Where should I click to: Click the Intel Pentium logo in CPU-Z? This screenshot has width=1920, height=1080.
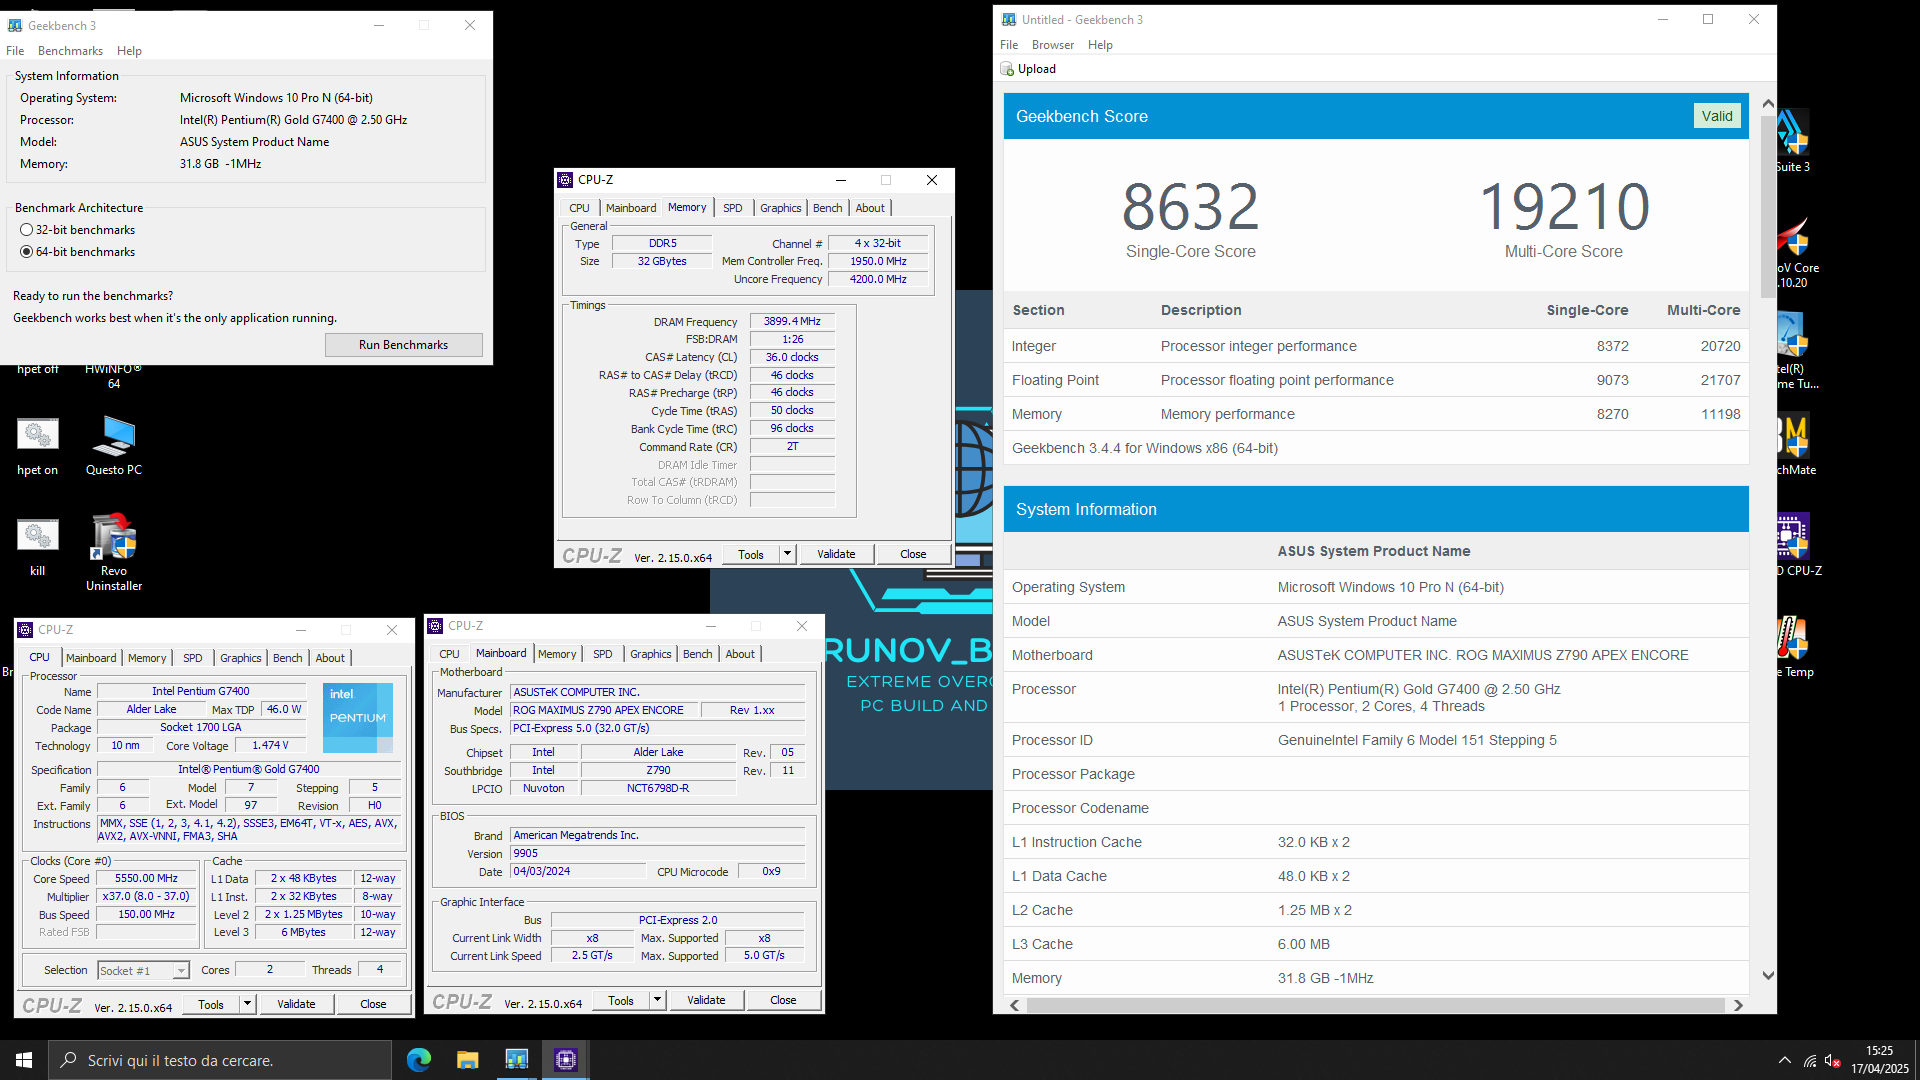358,717
